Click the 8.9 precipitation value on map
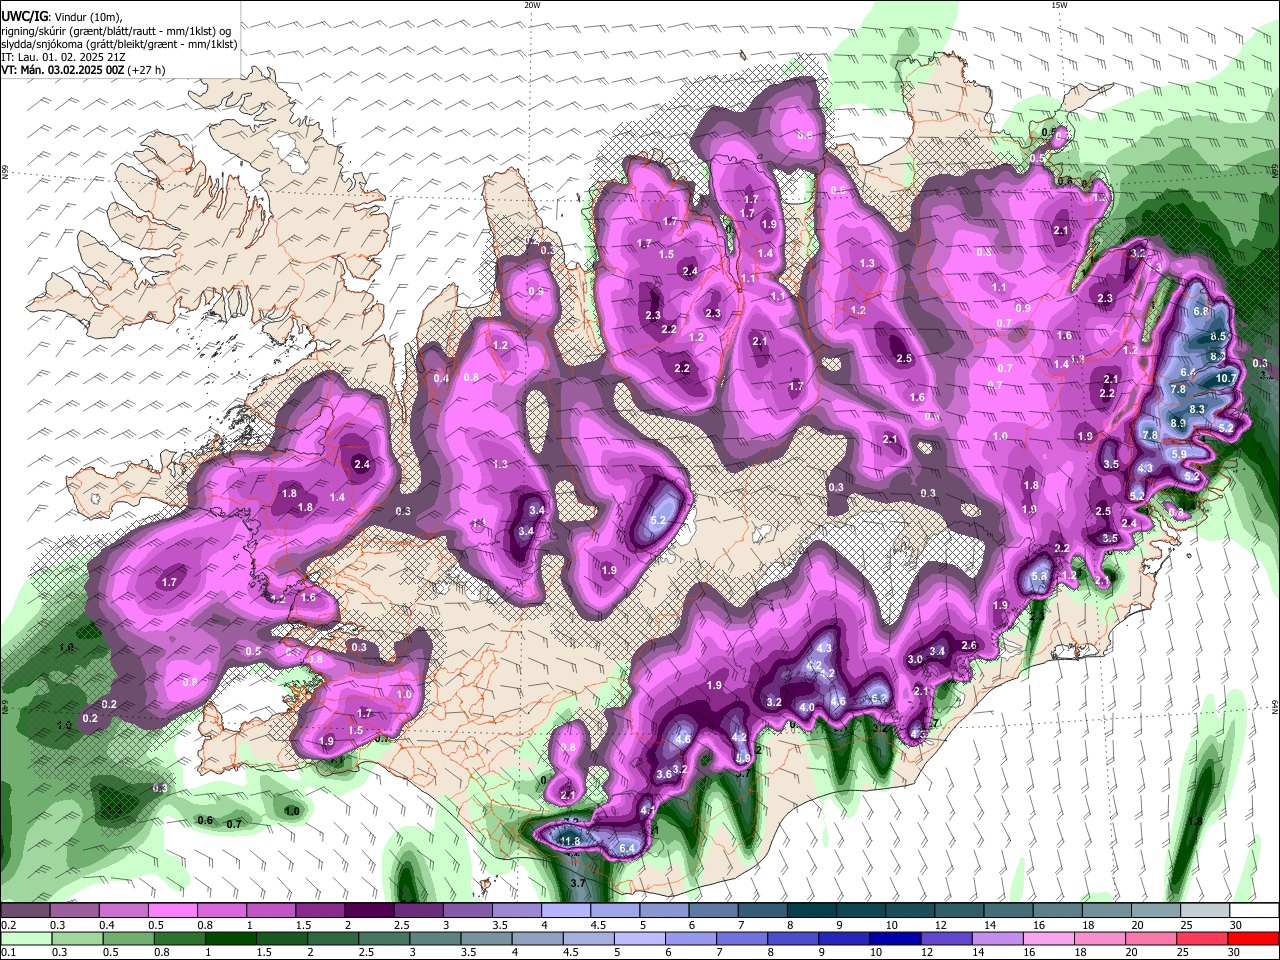This screenshot has width=1280, height=960. pyautogui.click(x=1178, y=423)
